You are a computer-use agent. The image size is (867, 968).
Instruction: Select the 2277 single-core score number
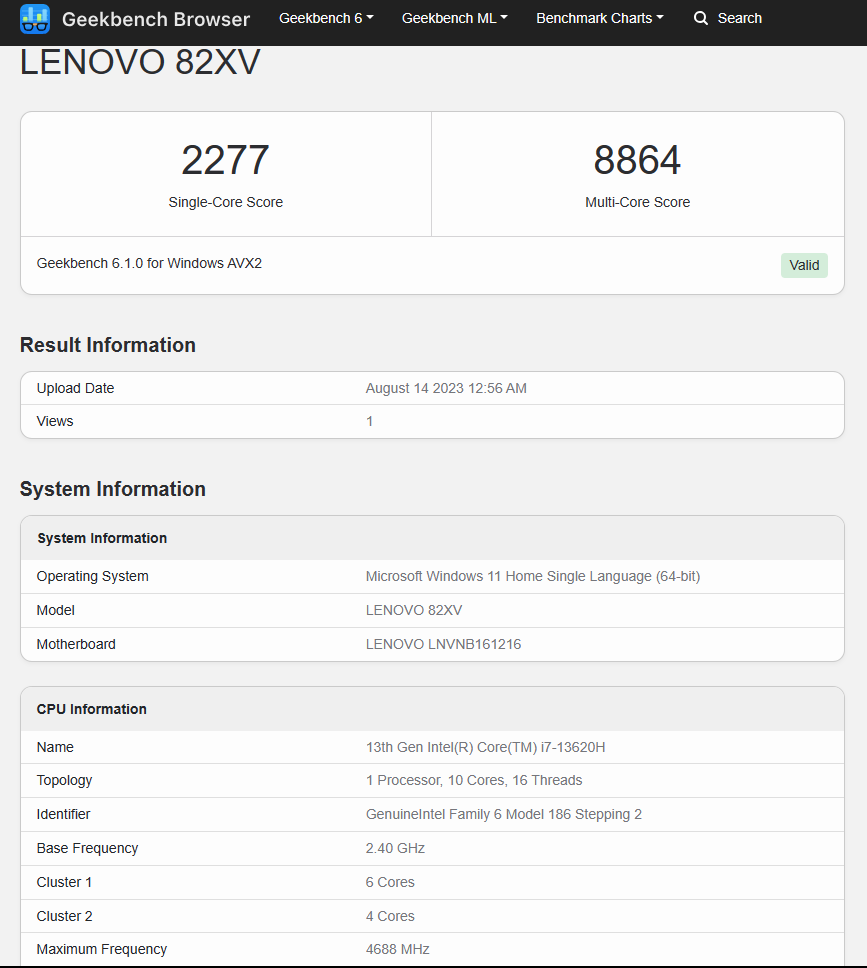tap(225, 160)
